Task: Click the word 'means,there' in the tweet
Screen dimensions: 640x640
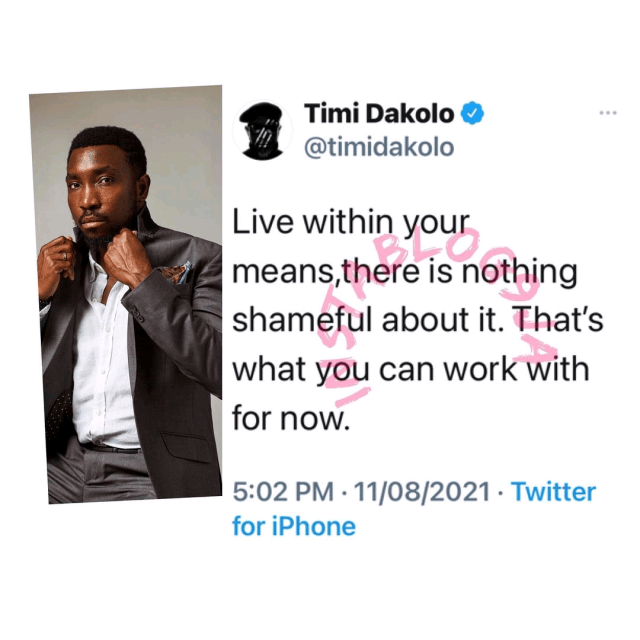Action: coord(326,273)
